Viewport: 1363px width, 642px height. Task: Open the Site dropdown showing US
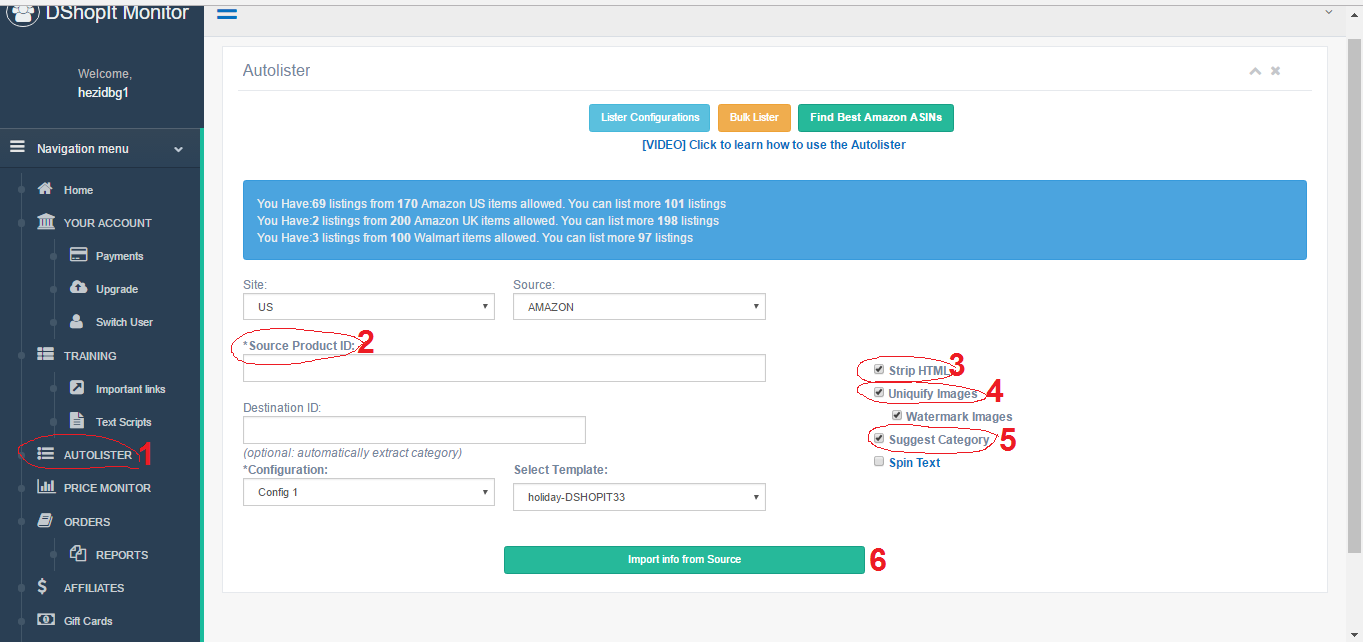(x=369, y=307)
